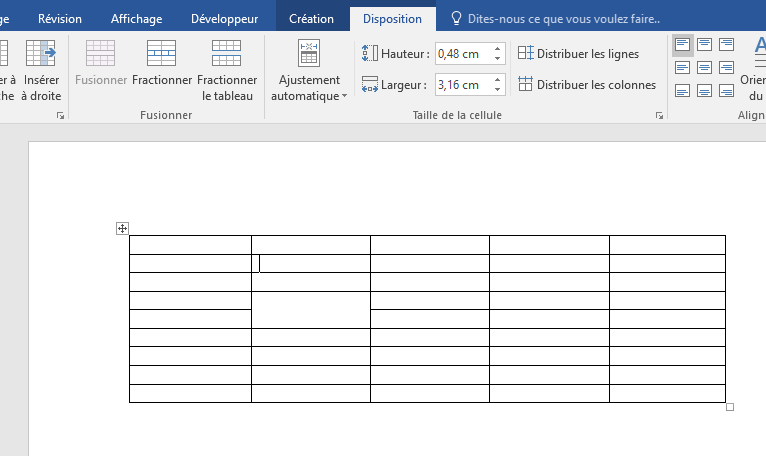Select the middle-left cell alignment icon
Image resolution: width=766 pixels, height=456 pixels.
[682, 68]
